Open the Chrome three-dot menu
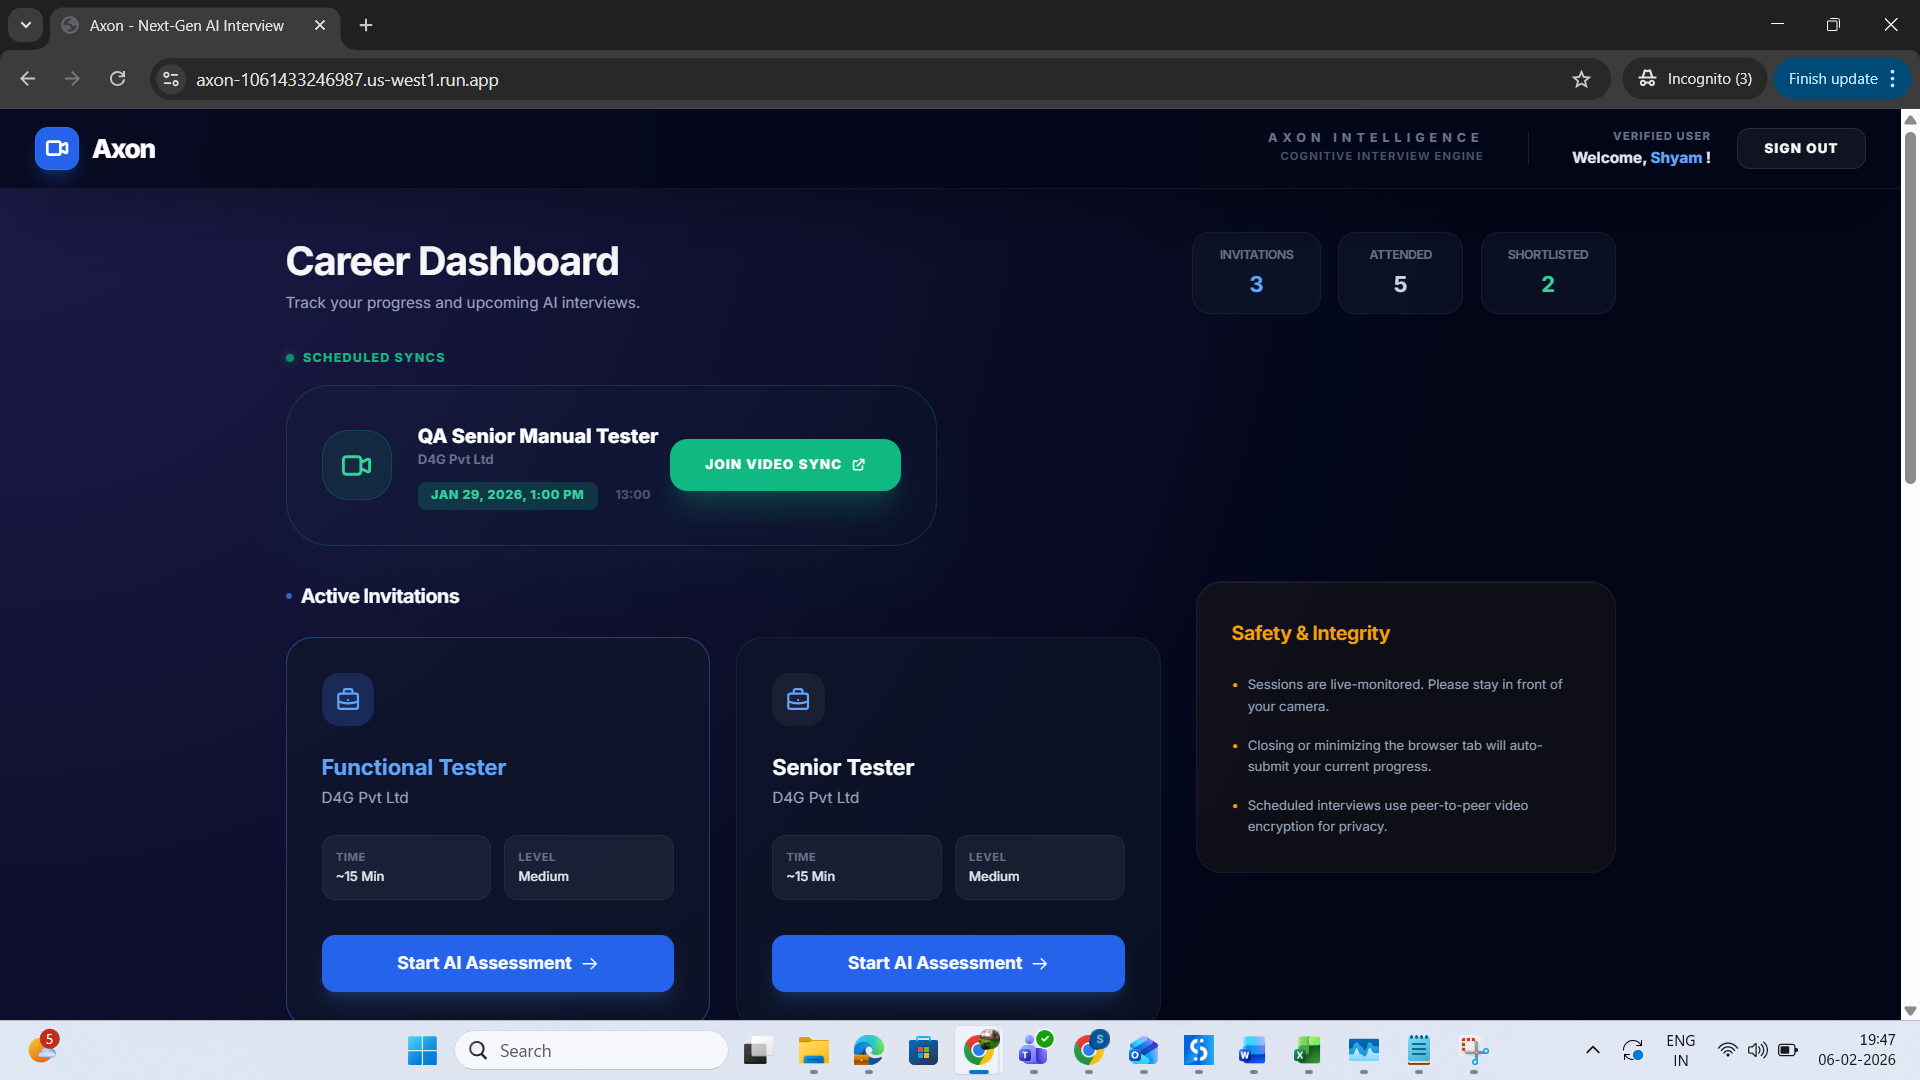The width and height of the screenshot is (1920, 1080). coord(1893,79)
